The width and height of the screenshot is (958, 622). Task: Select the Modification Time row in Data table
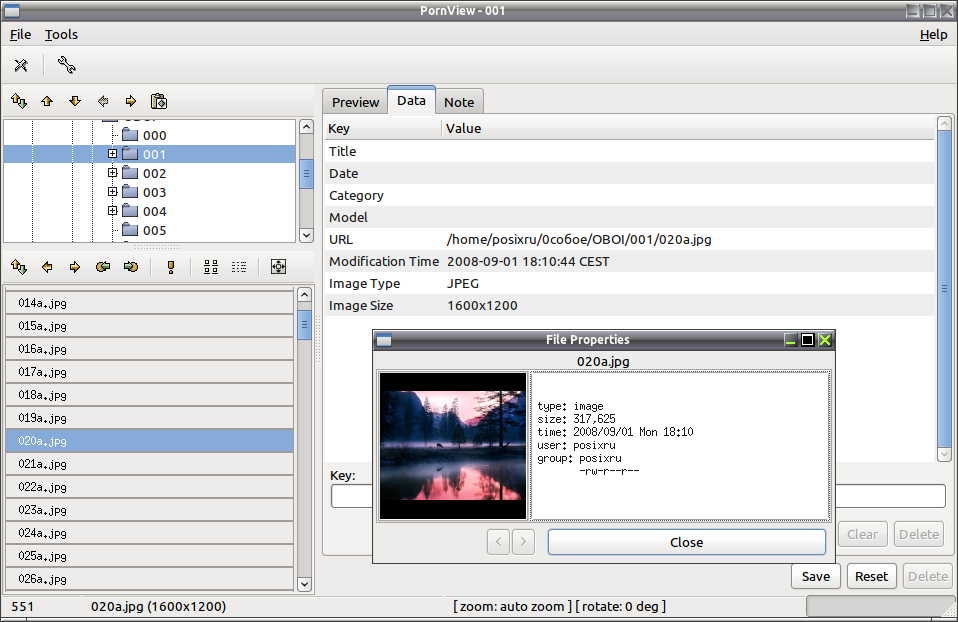629,262
